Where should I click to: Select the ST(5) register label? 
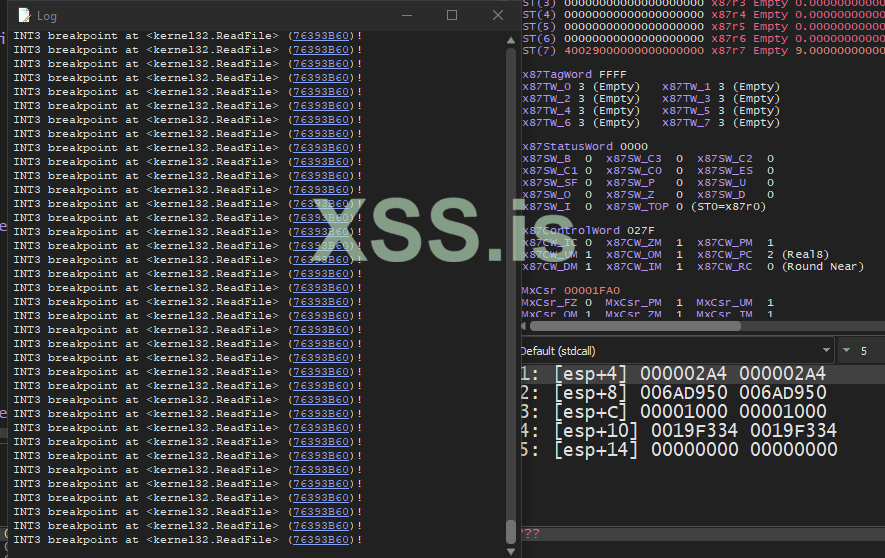[x=539, y=27]
